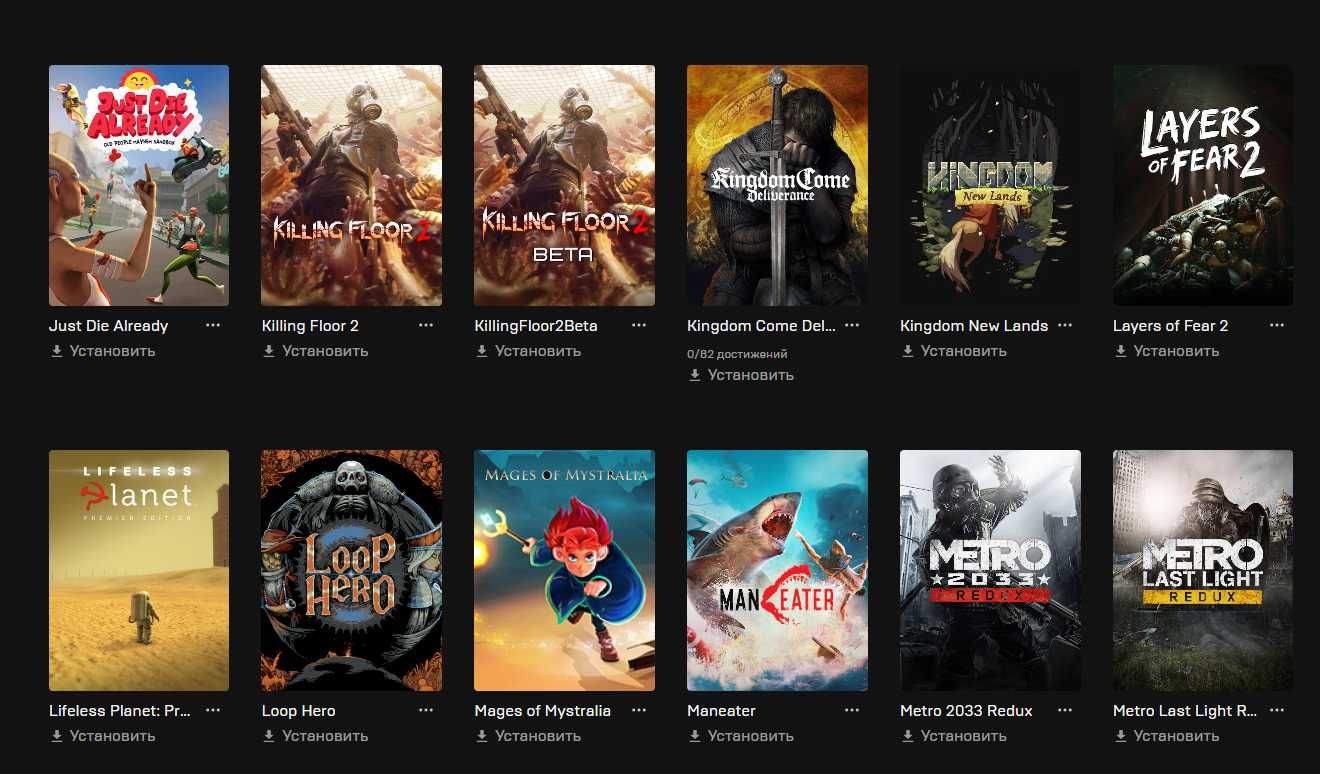Open options menu for Lifeless Planet
This screenshot has width=1320, height=774.
coord(213,710)
